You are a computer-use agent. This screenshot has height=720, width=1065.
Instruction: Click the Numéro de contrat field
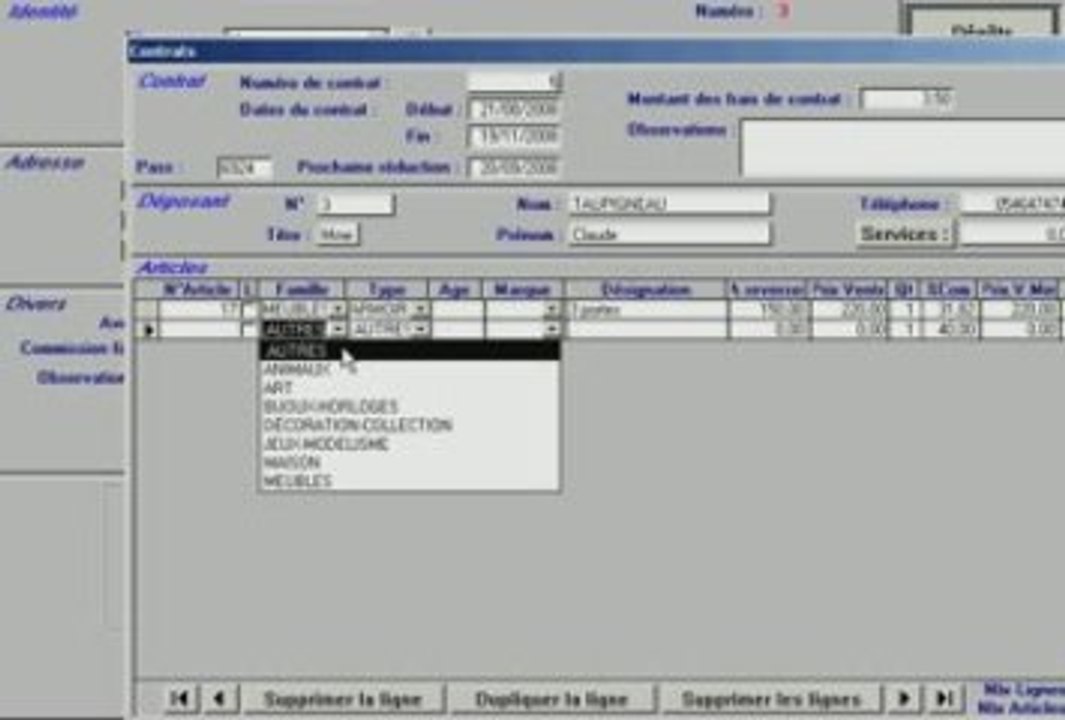point(513,82)
